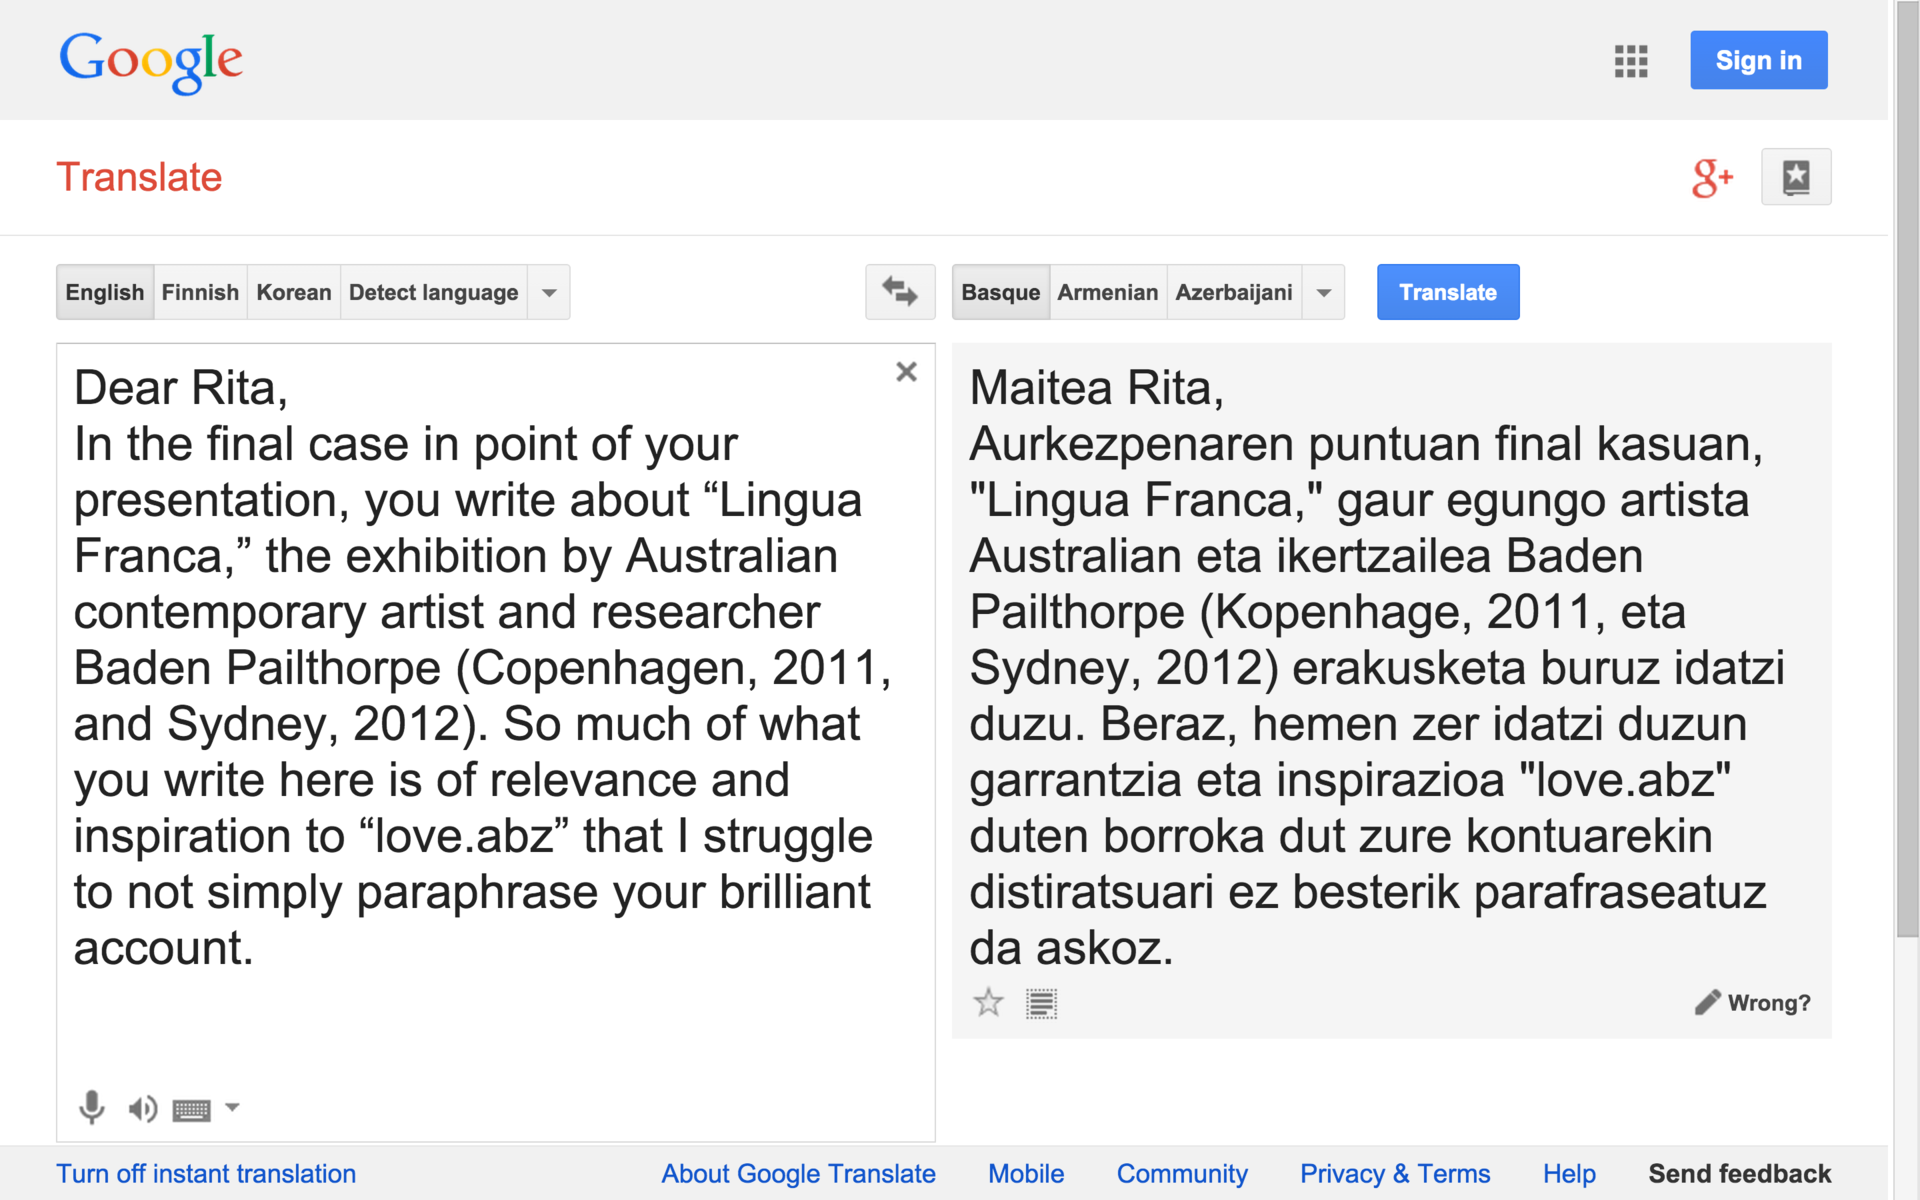Select Finnish as source language
1920x1200 pixels.
(200, 292)
